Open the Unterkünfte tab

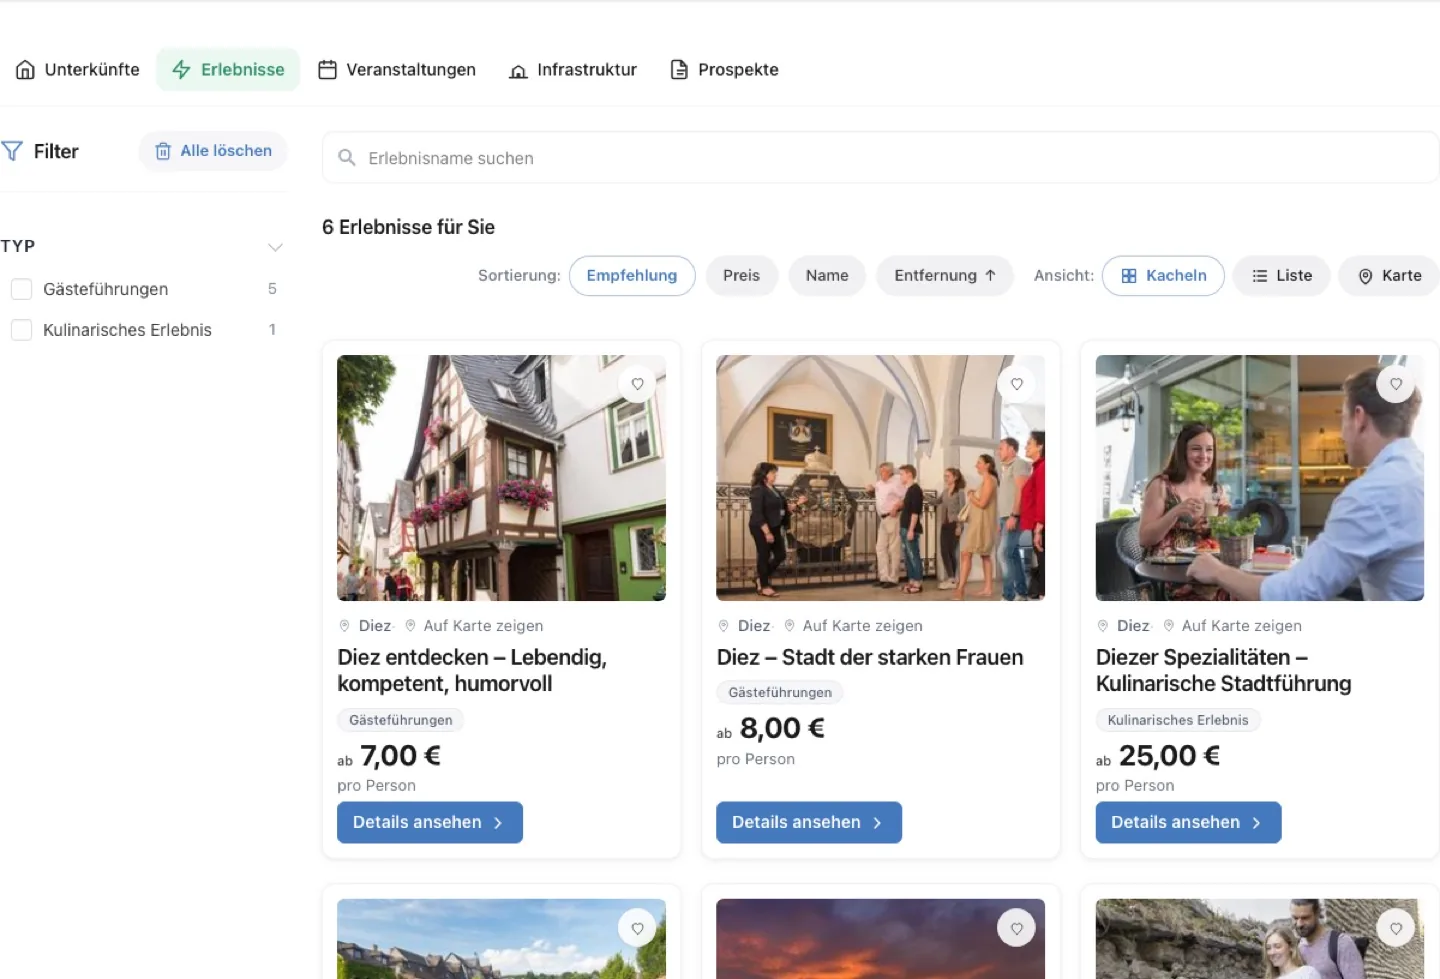[77, 70]
